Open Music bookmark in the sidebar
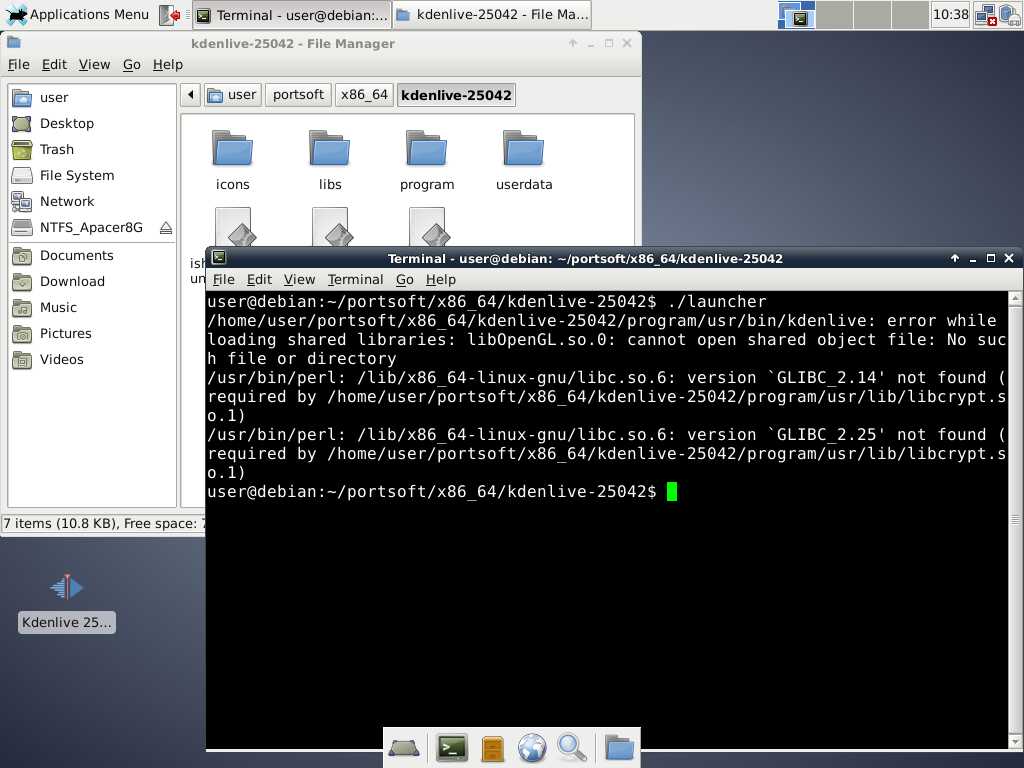 [92, 308]
